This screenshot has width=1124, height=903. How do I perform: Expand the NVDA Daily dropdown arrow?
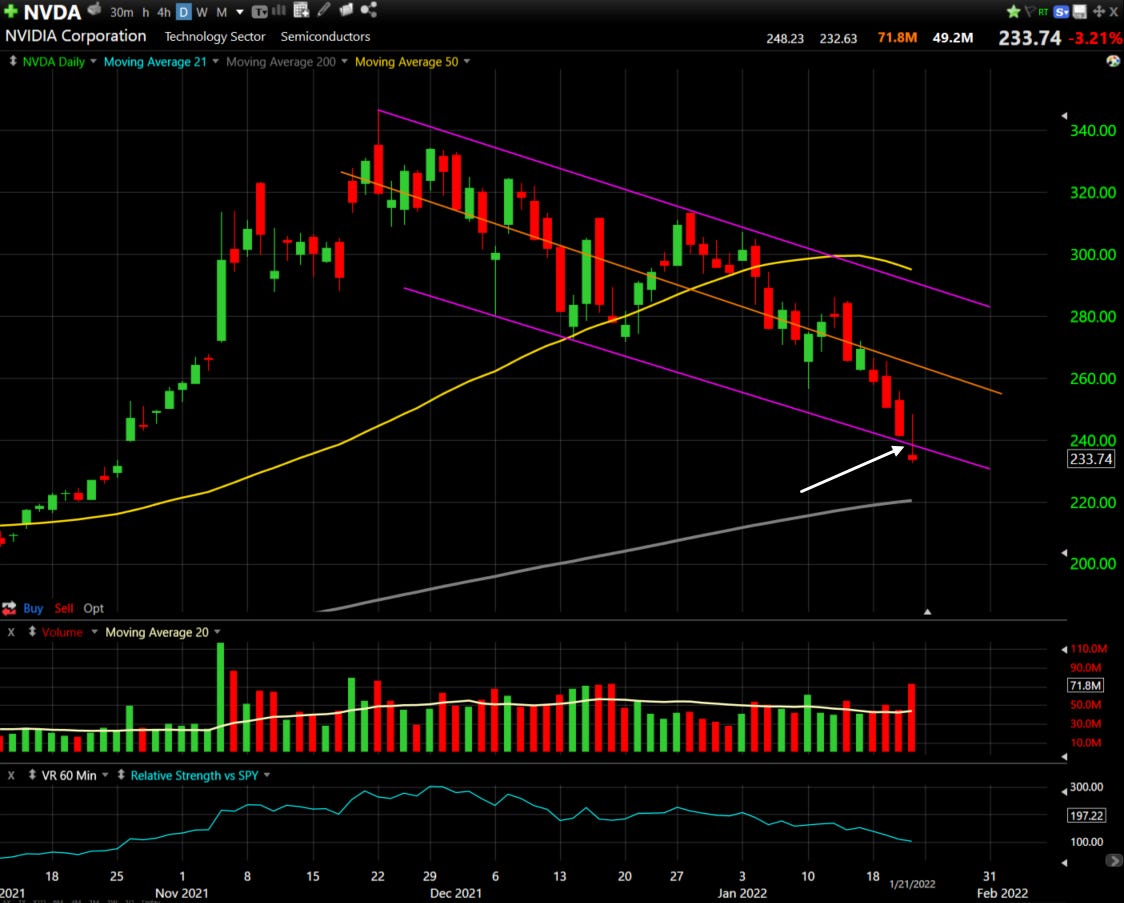point(93,62)
